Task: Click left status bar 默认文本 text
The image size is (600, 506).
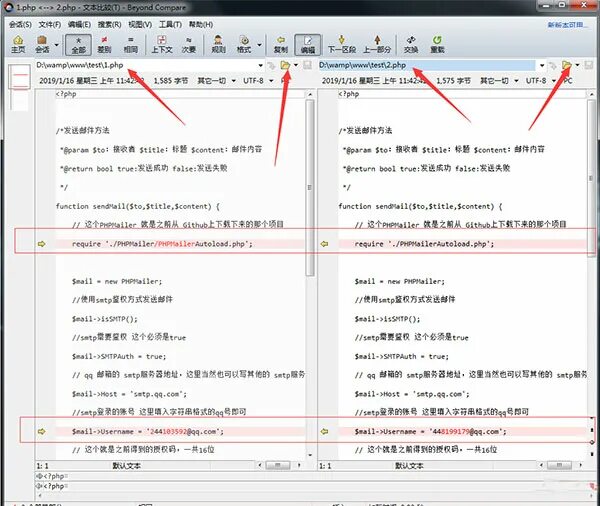Action: coord(126,465)
